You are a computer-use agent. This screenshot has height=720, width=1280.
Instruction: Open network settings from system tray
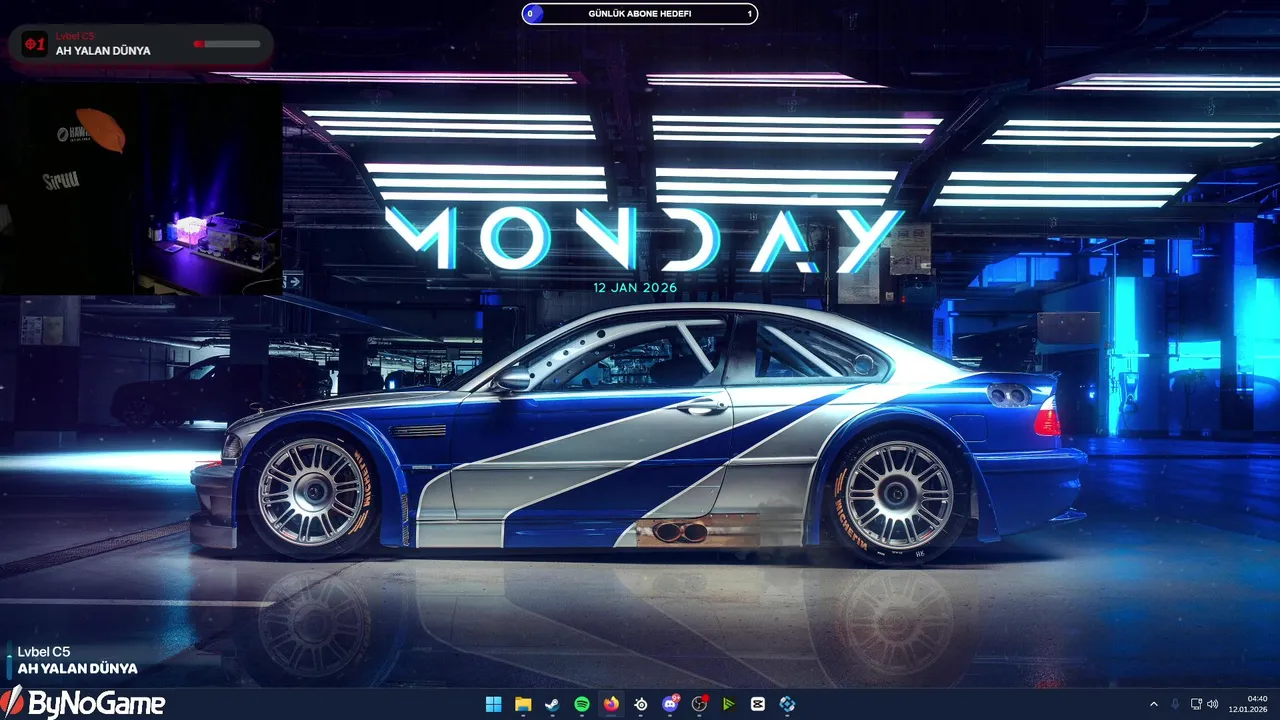[1197, 704]
